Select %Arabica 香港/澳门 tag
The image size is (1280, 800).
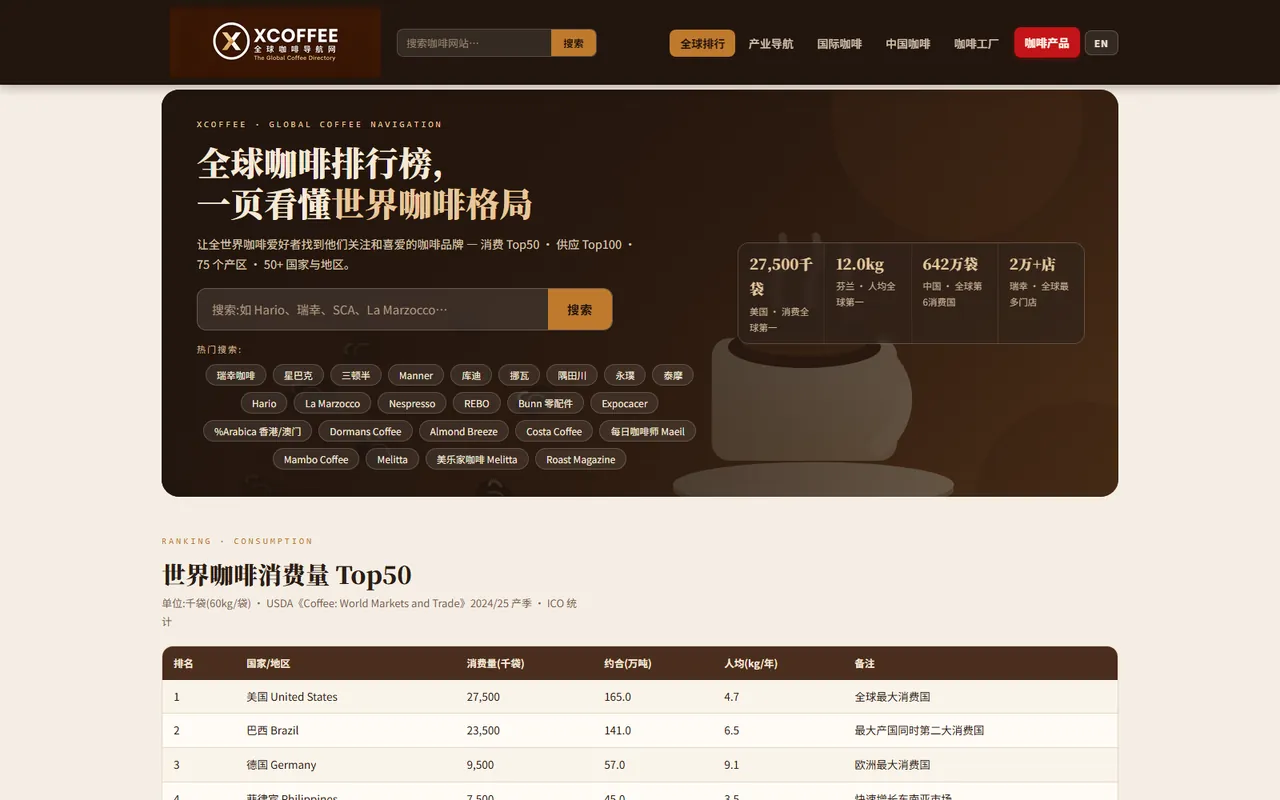click(258, 431)
